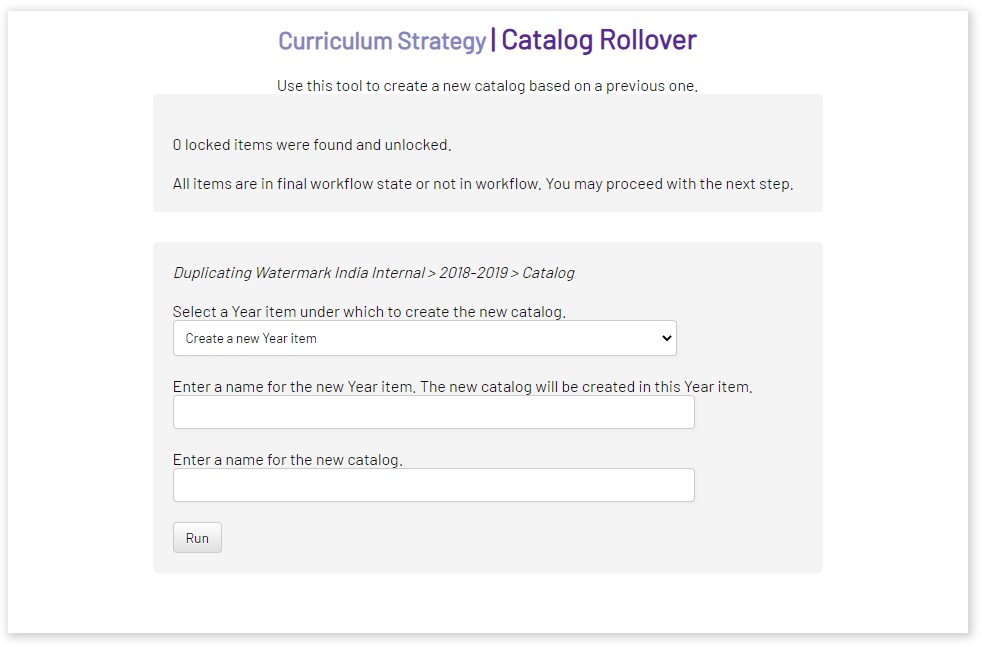Click the 'Enter a name for the new catalog' label
The image size is (982, 647).
click(287, 460)
